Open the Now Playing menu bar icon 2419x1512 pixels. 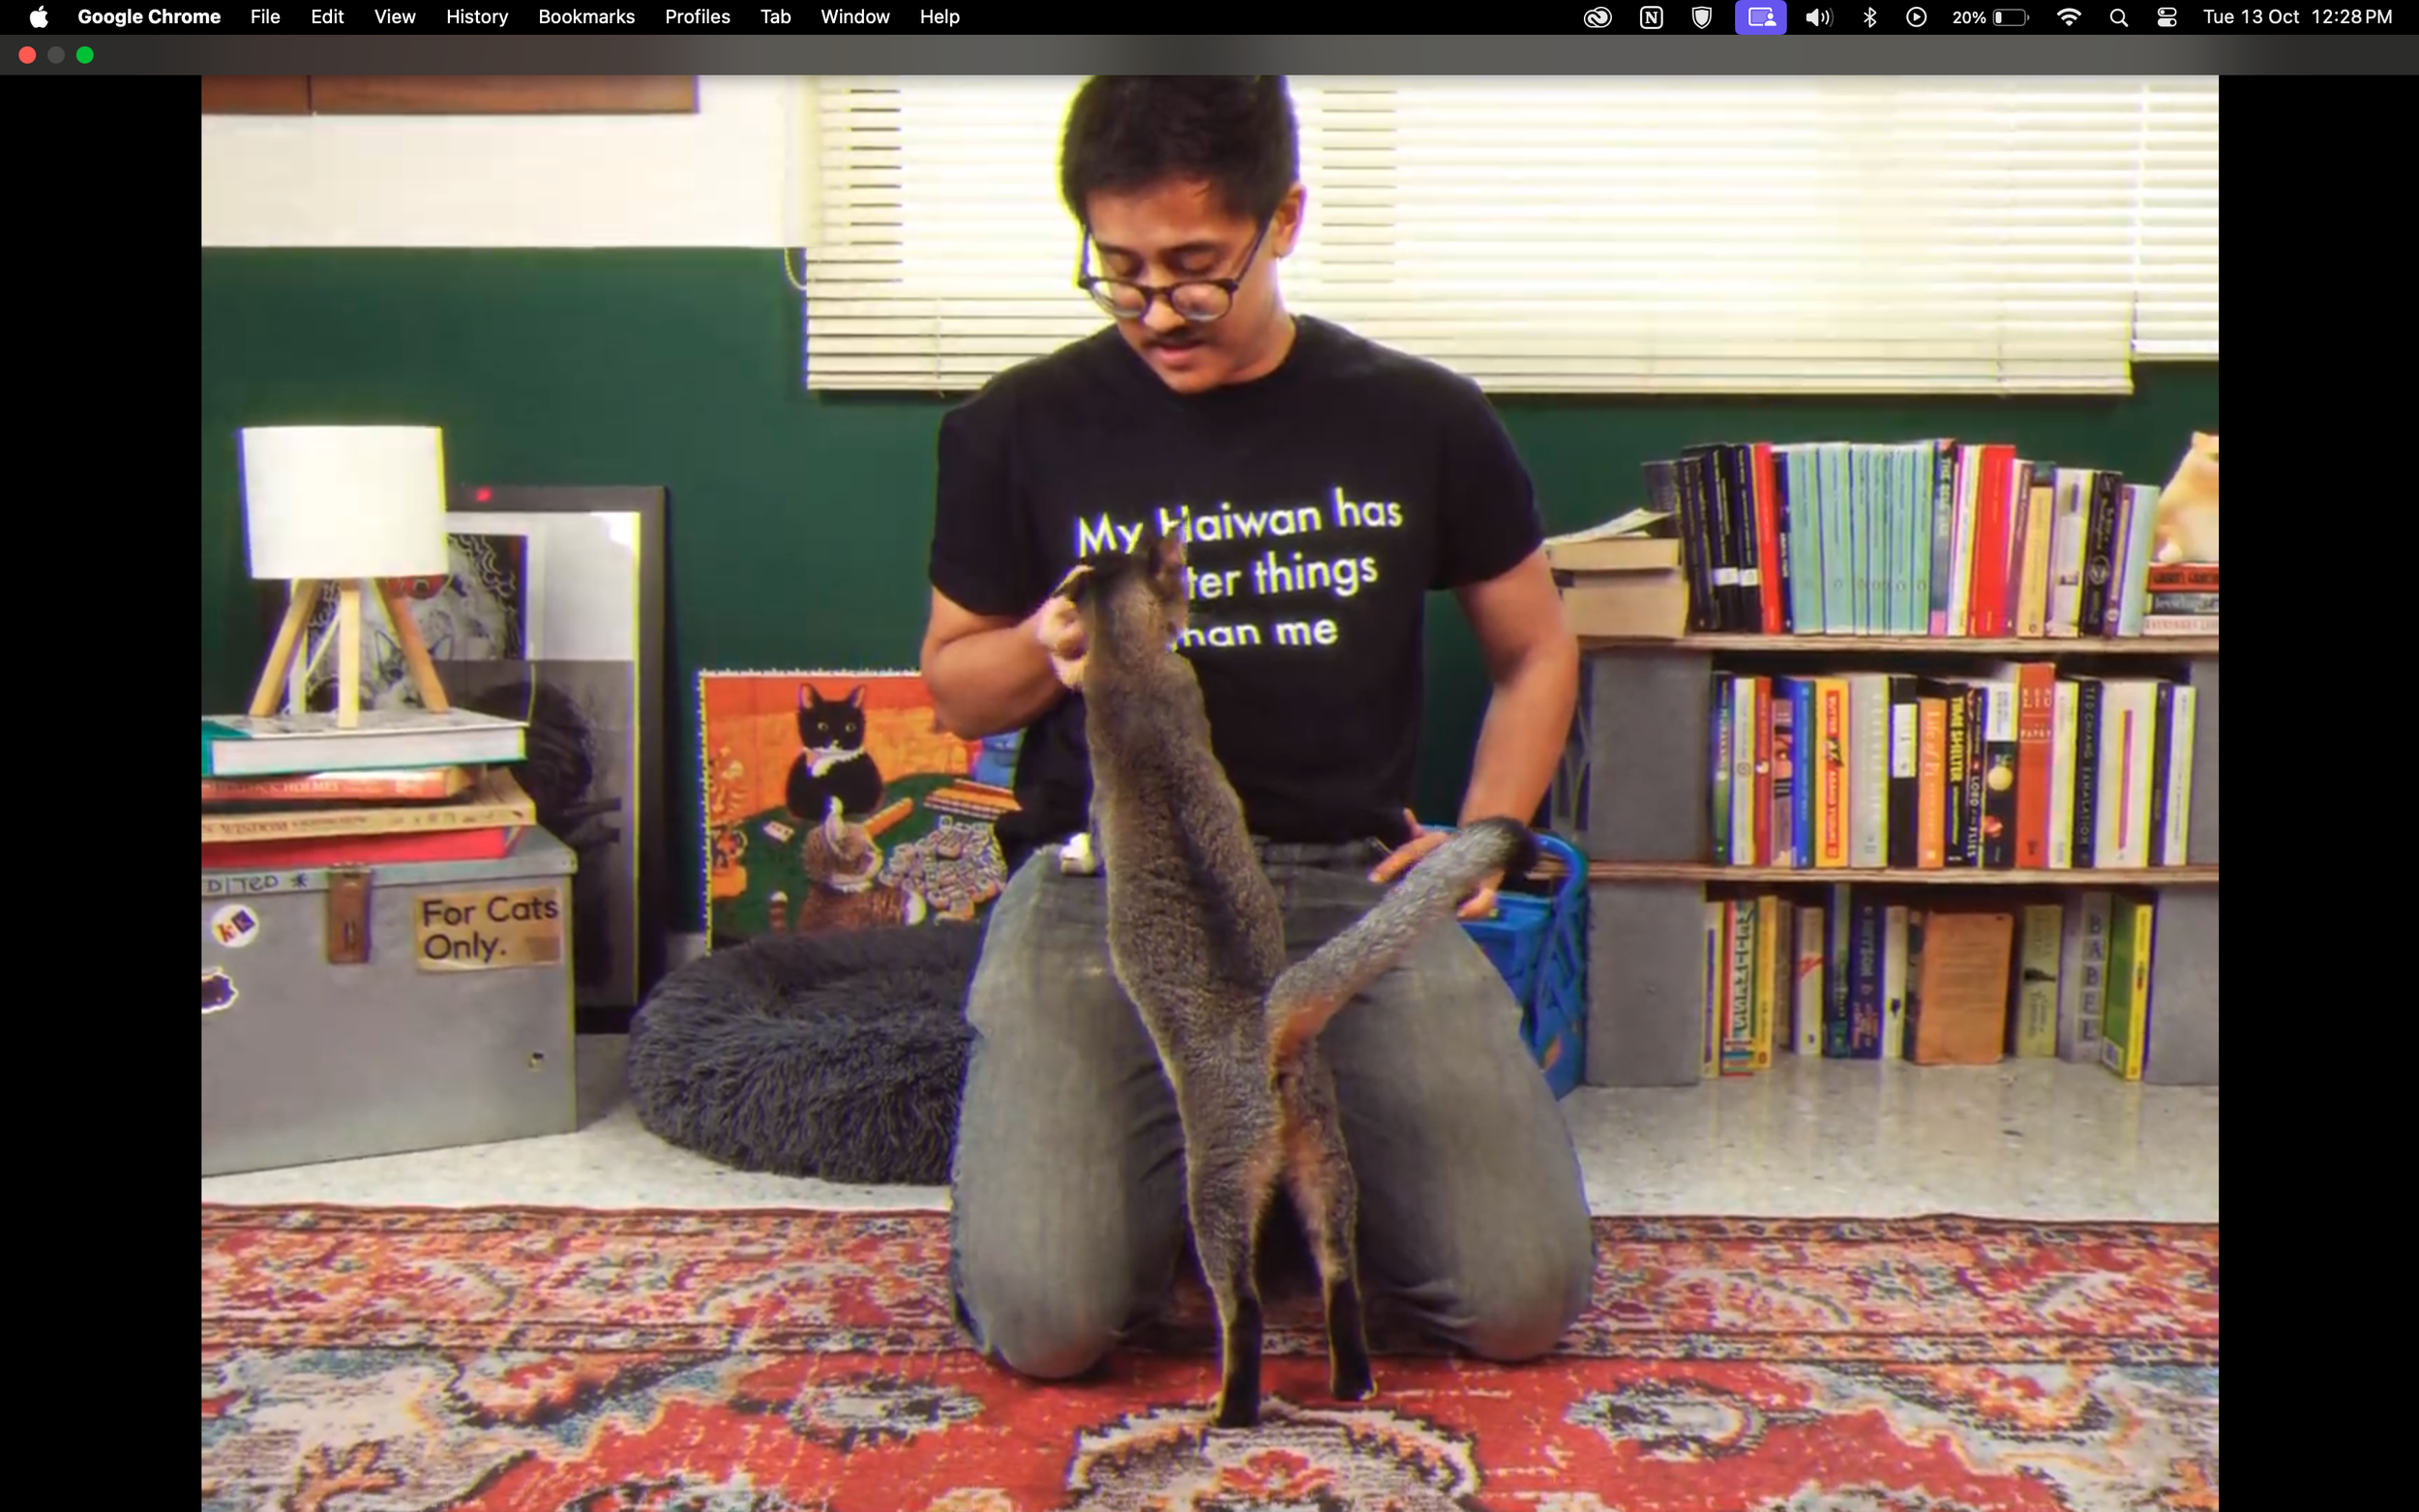coord(1916,17)
